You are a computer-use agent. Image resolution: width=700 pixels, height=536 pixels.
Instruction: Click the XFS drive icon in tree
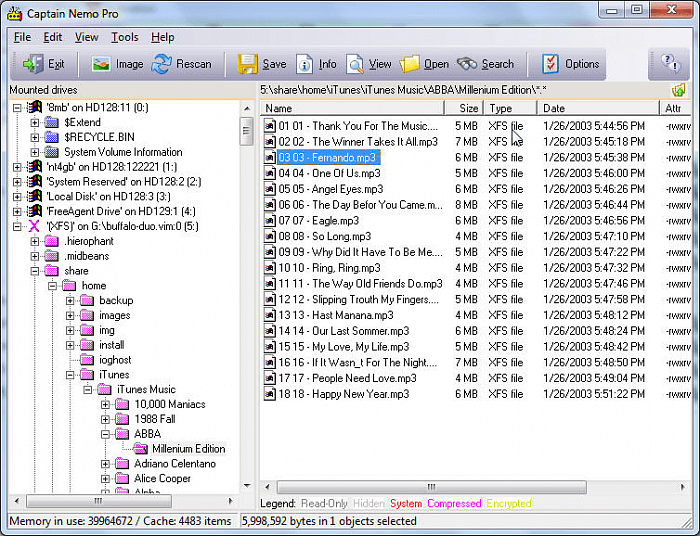[x=34, y=226]
